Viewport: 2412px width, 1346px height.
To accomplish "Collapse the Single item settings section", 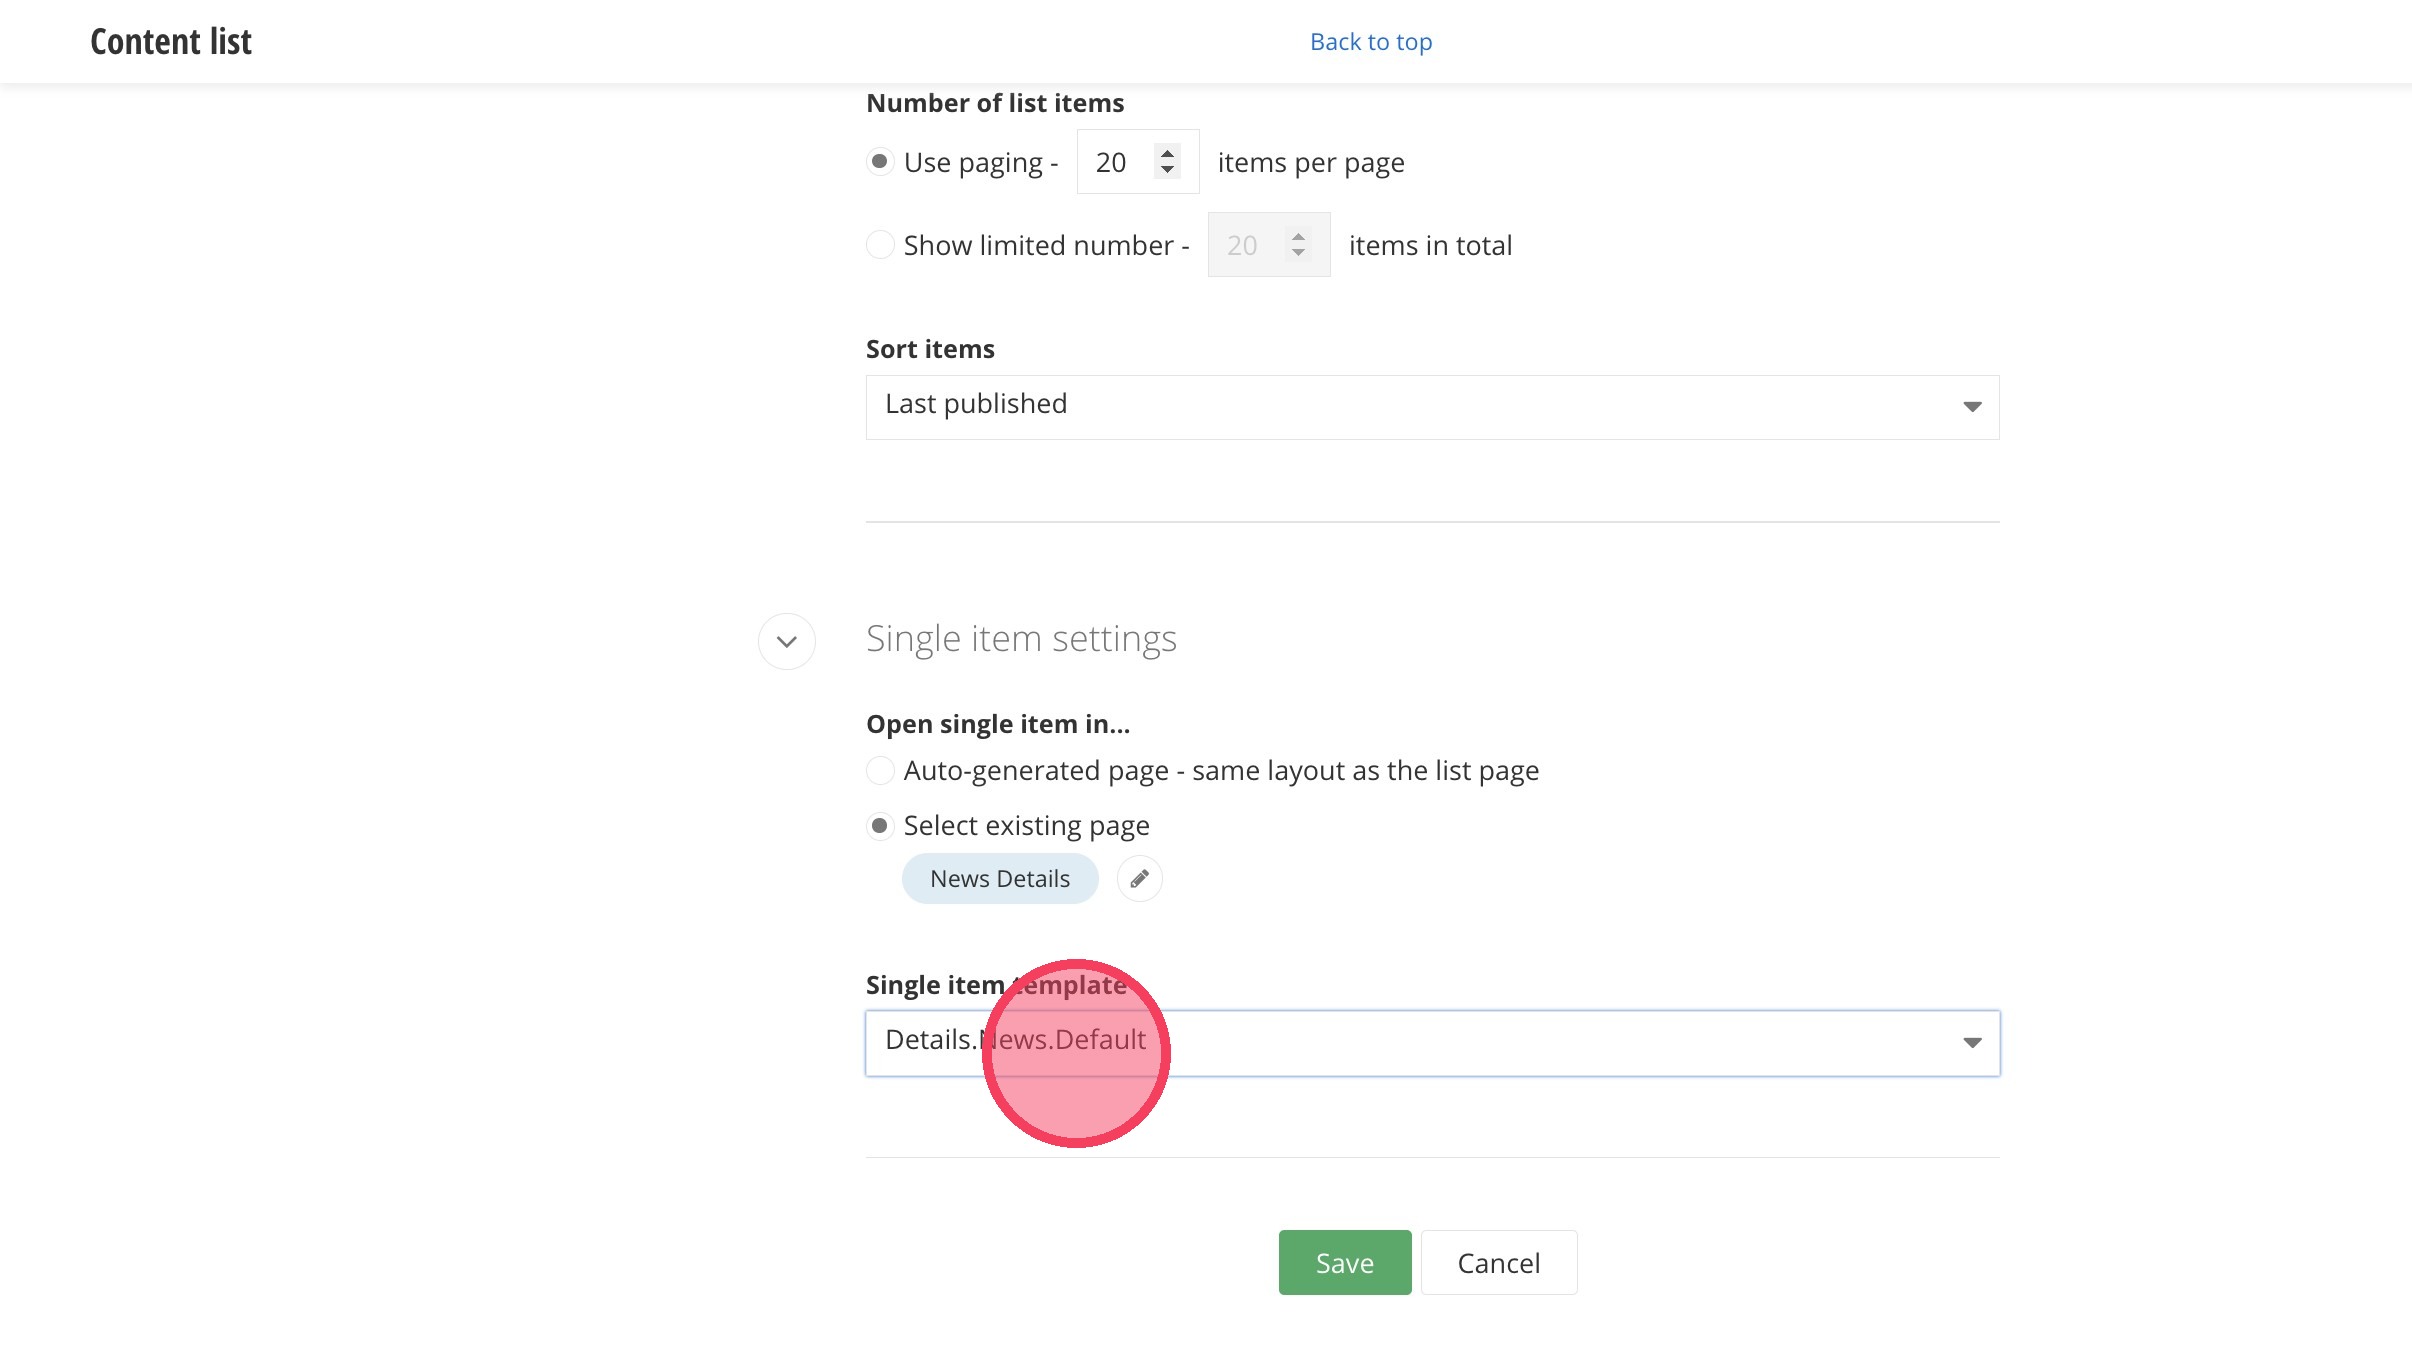I will coord(787,641).
